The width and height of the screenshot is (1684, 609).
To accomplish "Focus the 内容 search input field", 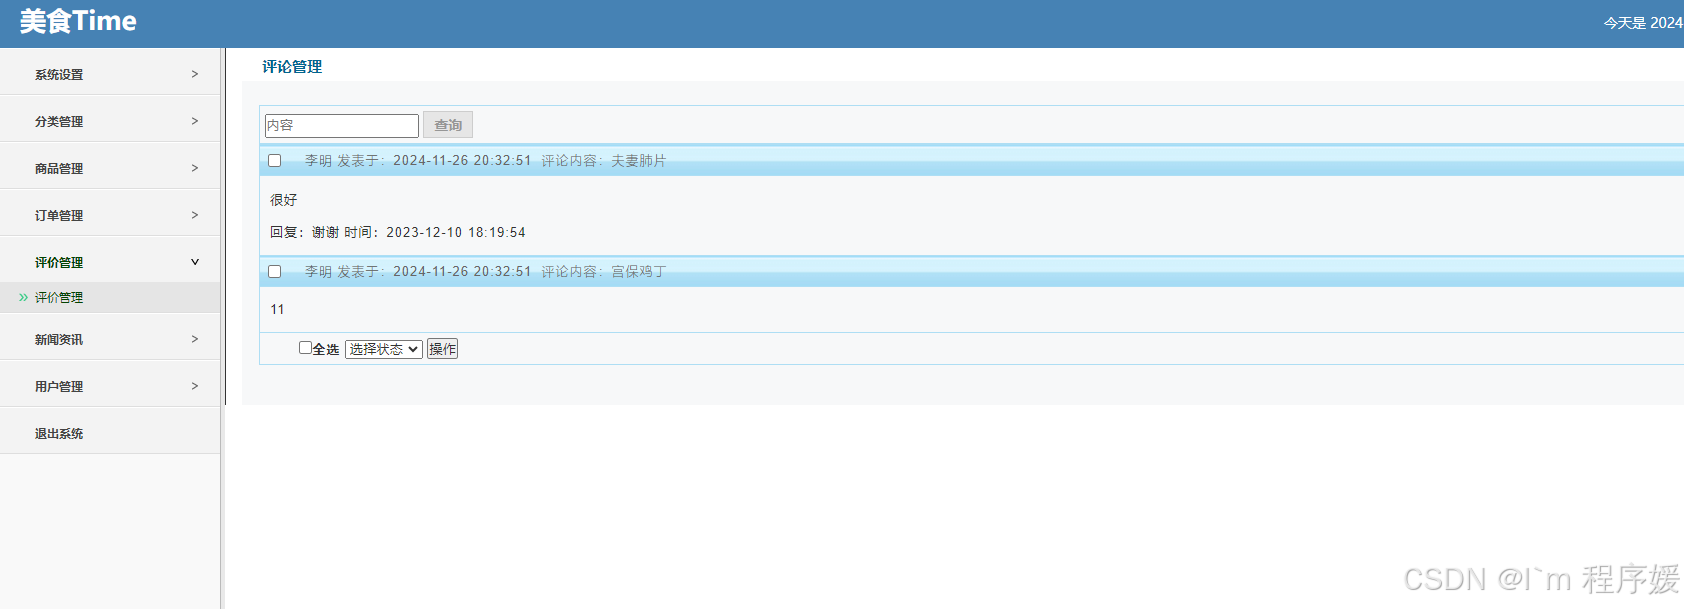I will [x=342, y=125].
